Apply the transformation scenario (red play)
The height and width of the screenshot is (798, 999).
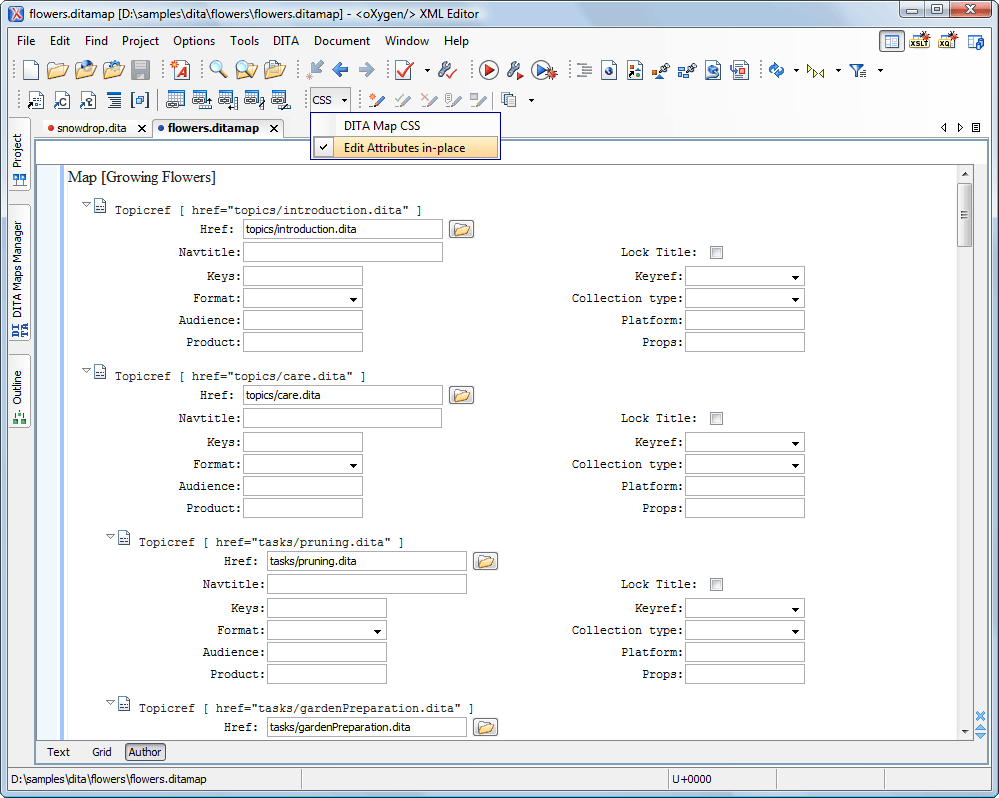coord(489,70)
